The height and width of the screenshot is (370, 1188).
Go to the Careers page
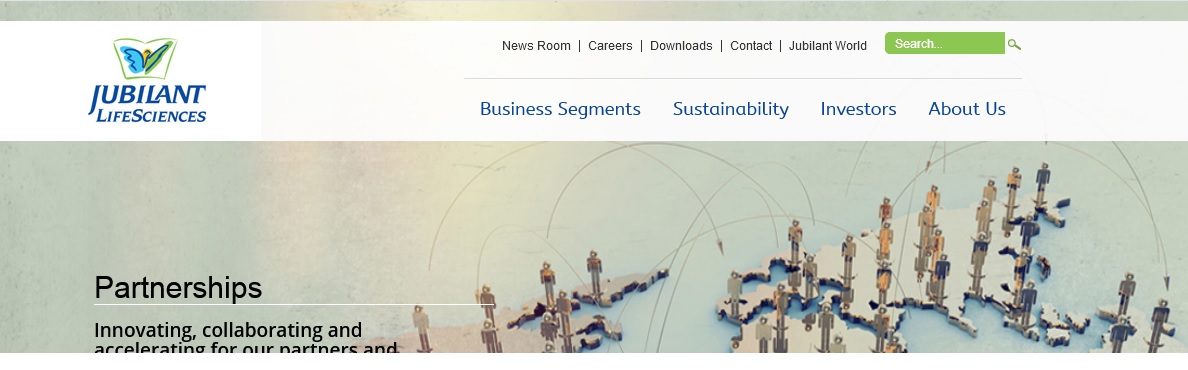[610, 45]
